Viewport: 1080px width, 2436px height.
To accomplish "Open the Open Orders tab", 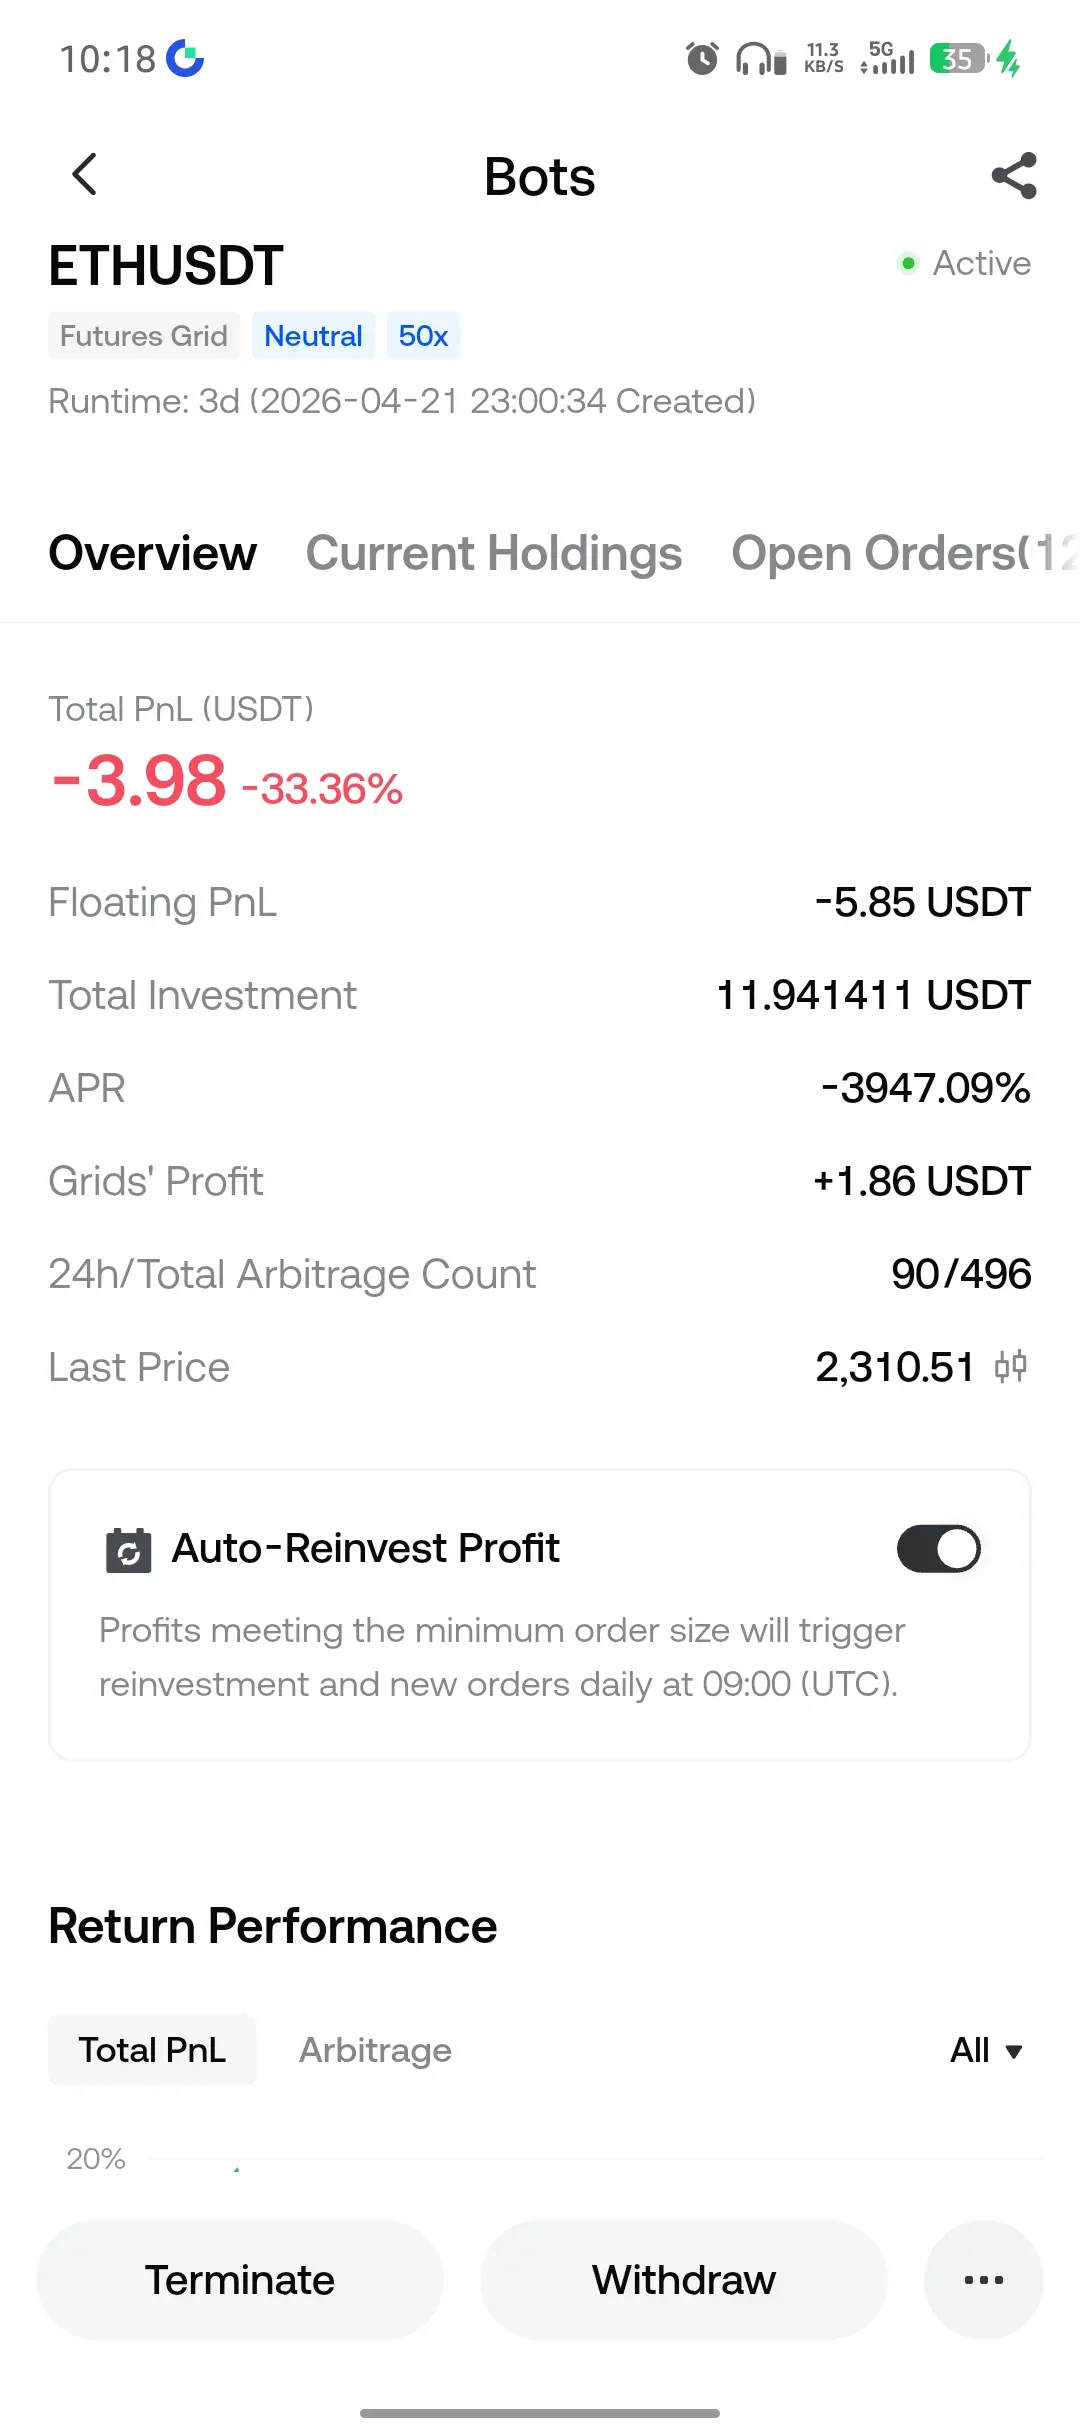I will (x=900, y=553).
